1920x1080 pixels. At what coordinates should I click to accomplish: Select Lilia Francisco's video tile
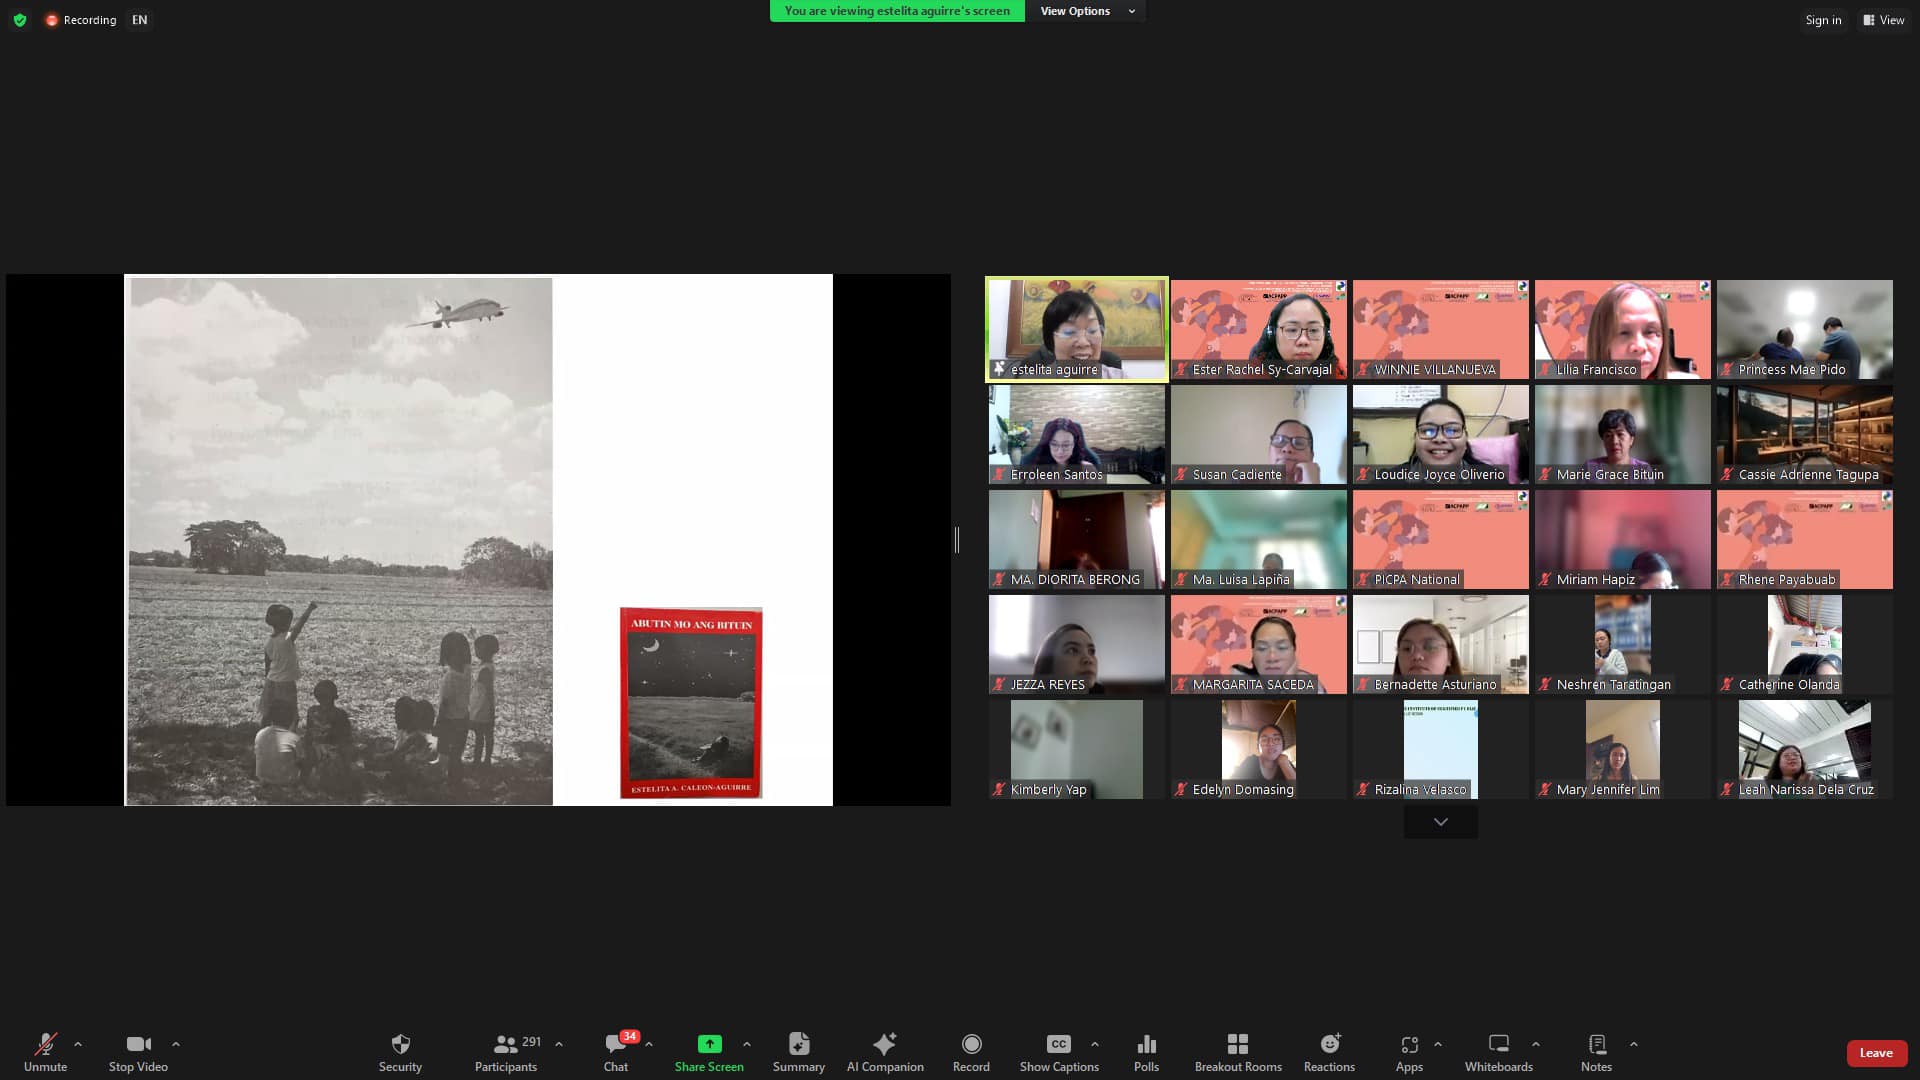(x=1622, y=329)
